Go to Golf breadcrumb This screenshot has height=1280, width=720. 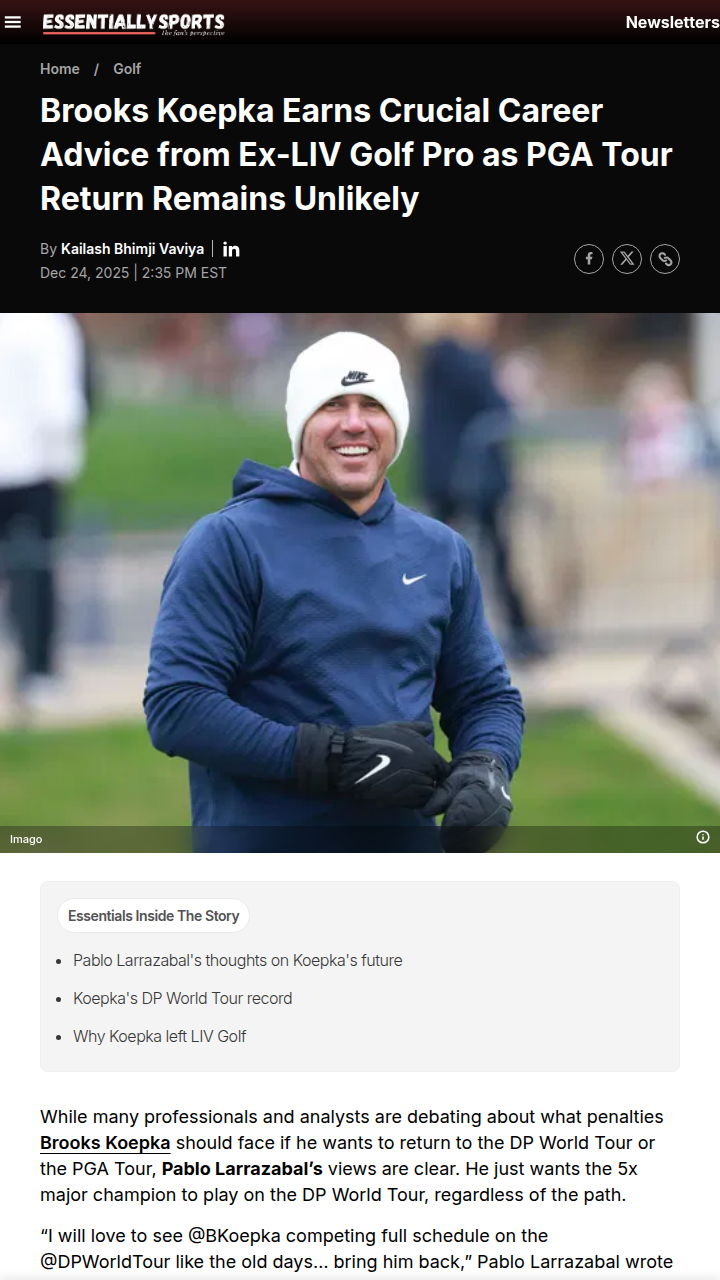point(127,69)
